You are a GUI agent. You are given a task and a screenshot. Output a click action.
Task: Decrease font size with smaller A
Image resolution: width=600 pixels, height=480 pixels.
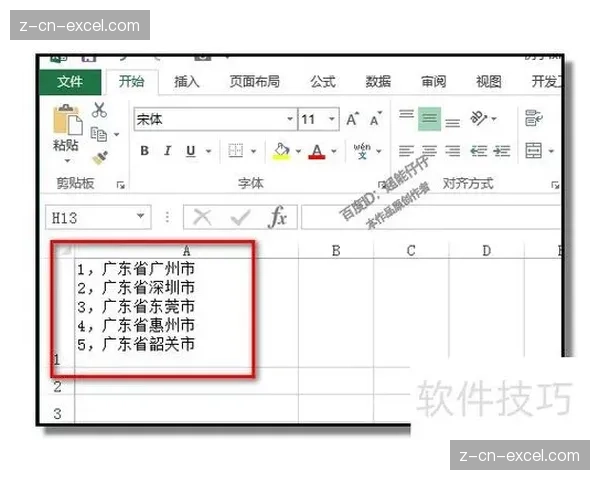tap(376, 119)
